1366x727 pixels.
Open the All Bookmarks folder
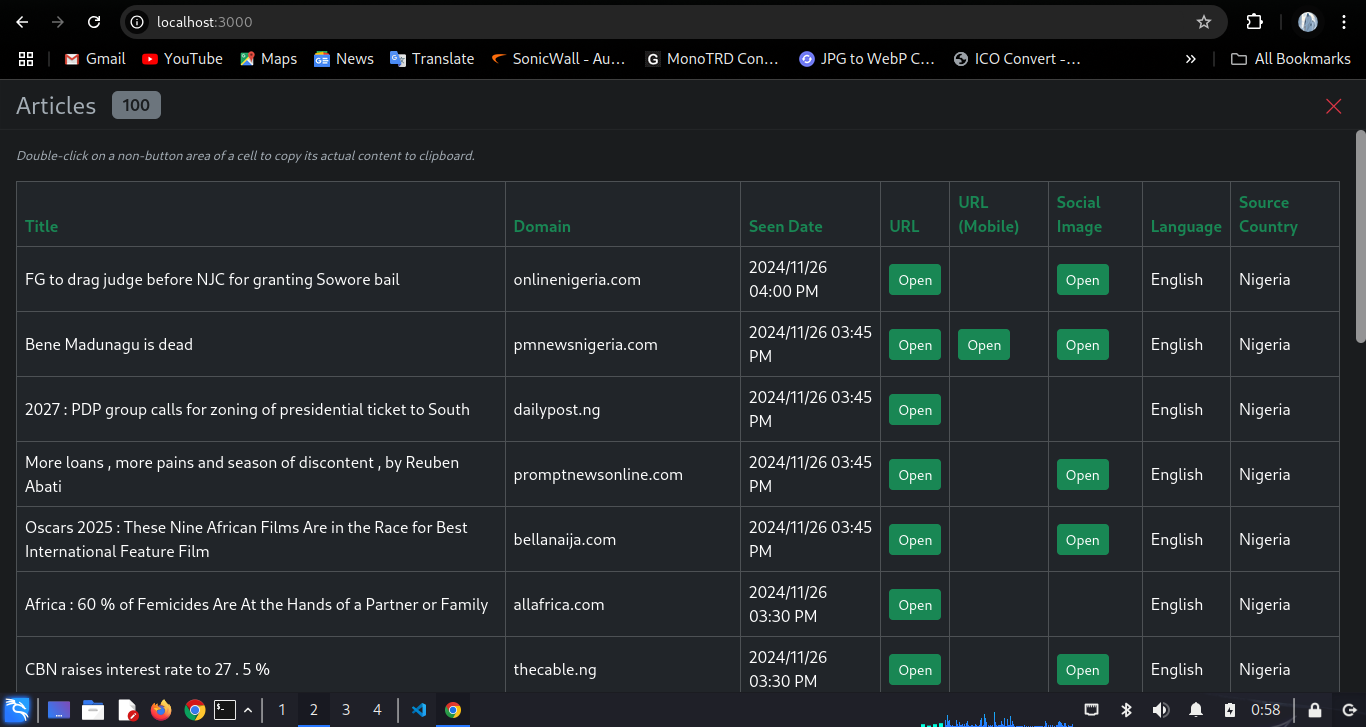(x=1290, y=59)
